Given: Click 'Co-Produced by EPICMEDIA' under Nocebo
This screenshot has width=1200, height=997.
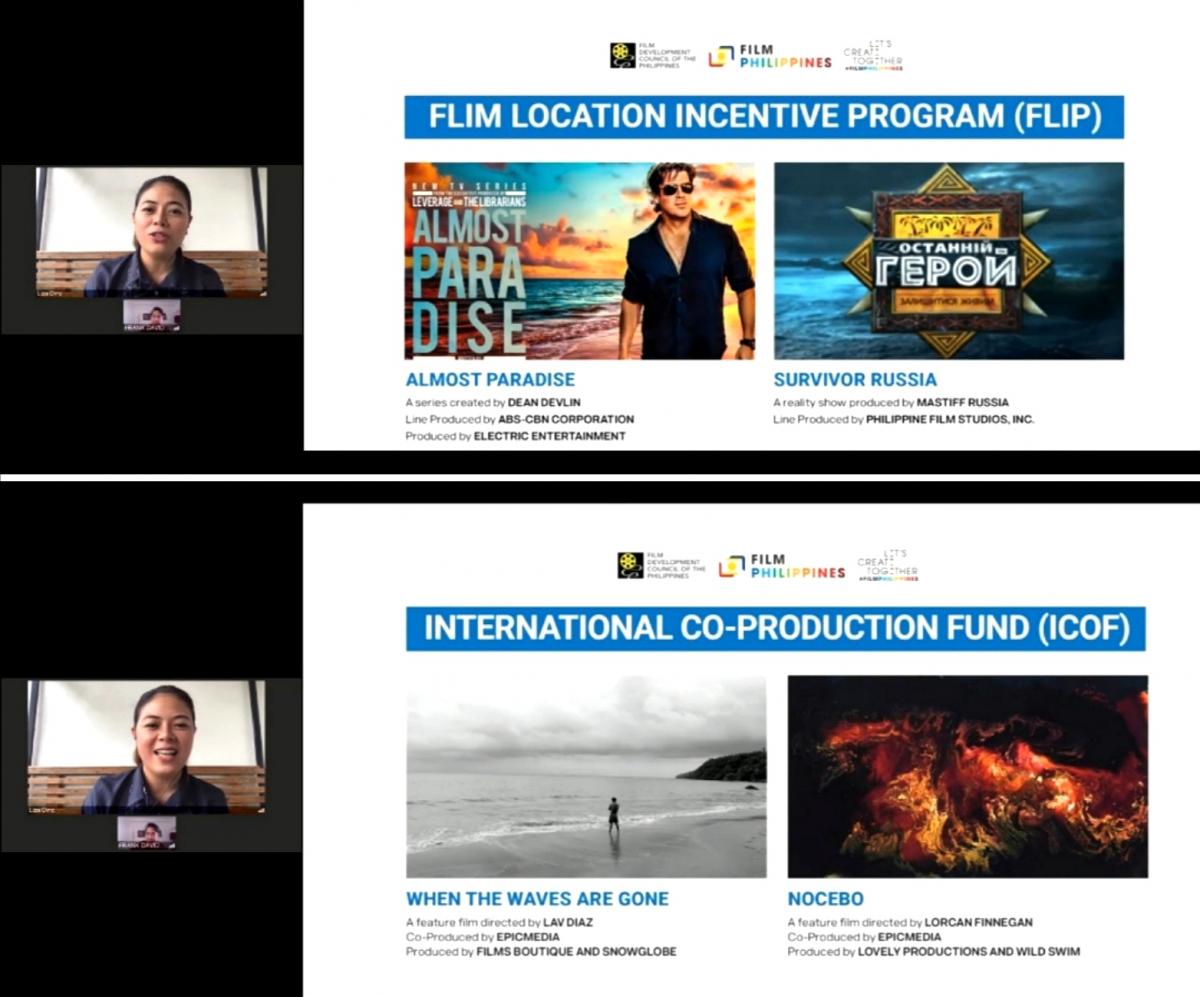Looking at the screenshot, I should [x=864, y=937].
